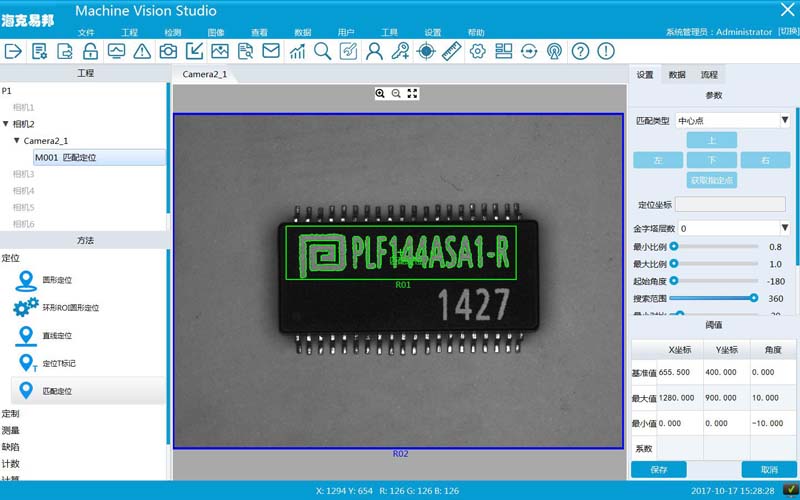Click the envelope mail toolbar icon

tap(271, 51)
